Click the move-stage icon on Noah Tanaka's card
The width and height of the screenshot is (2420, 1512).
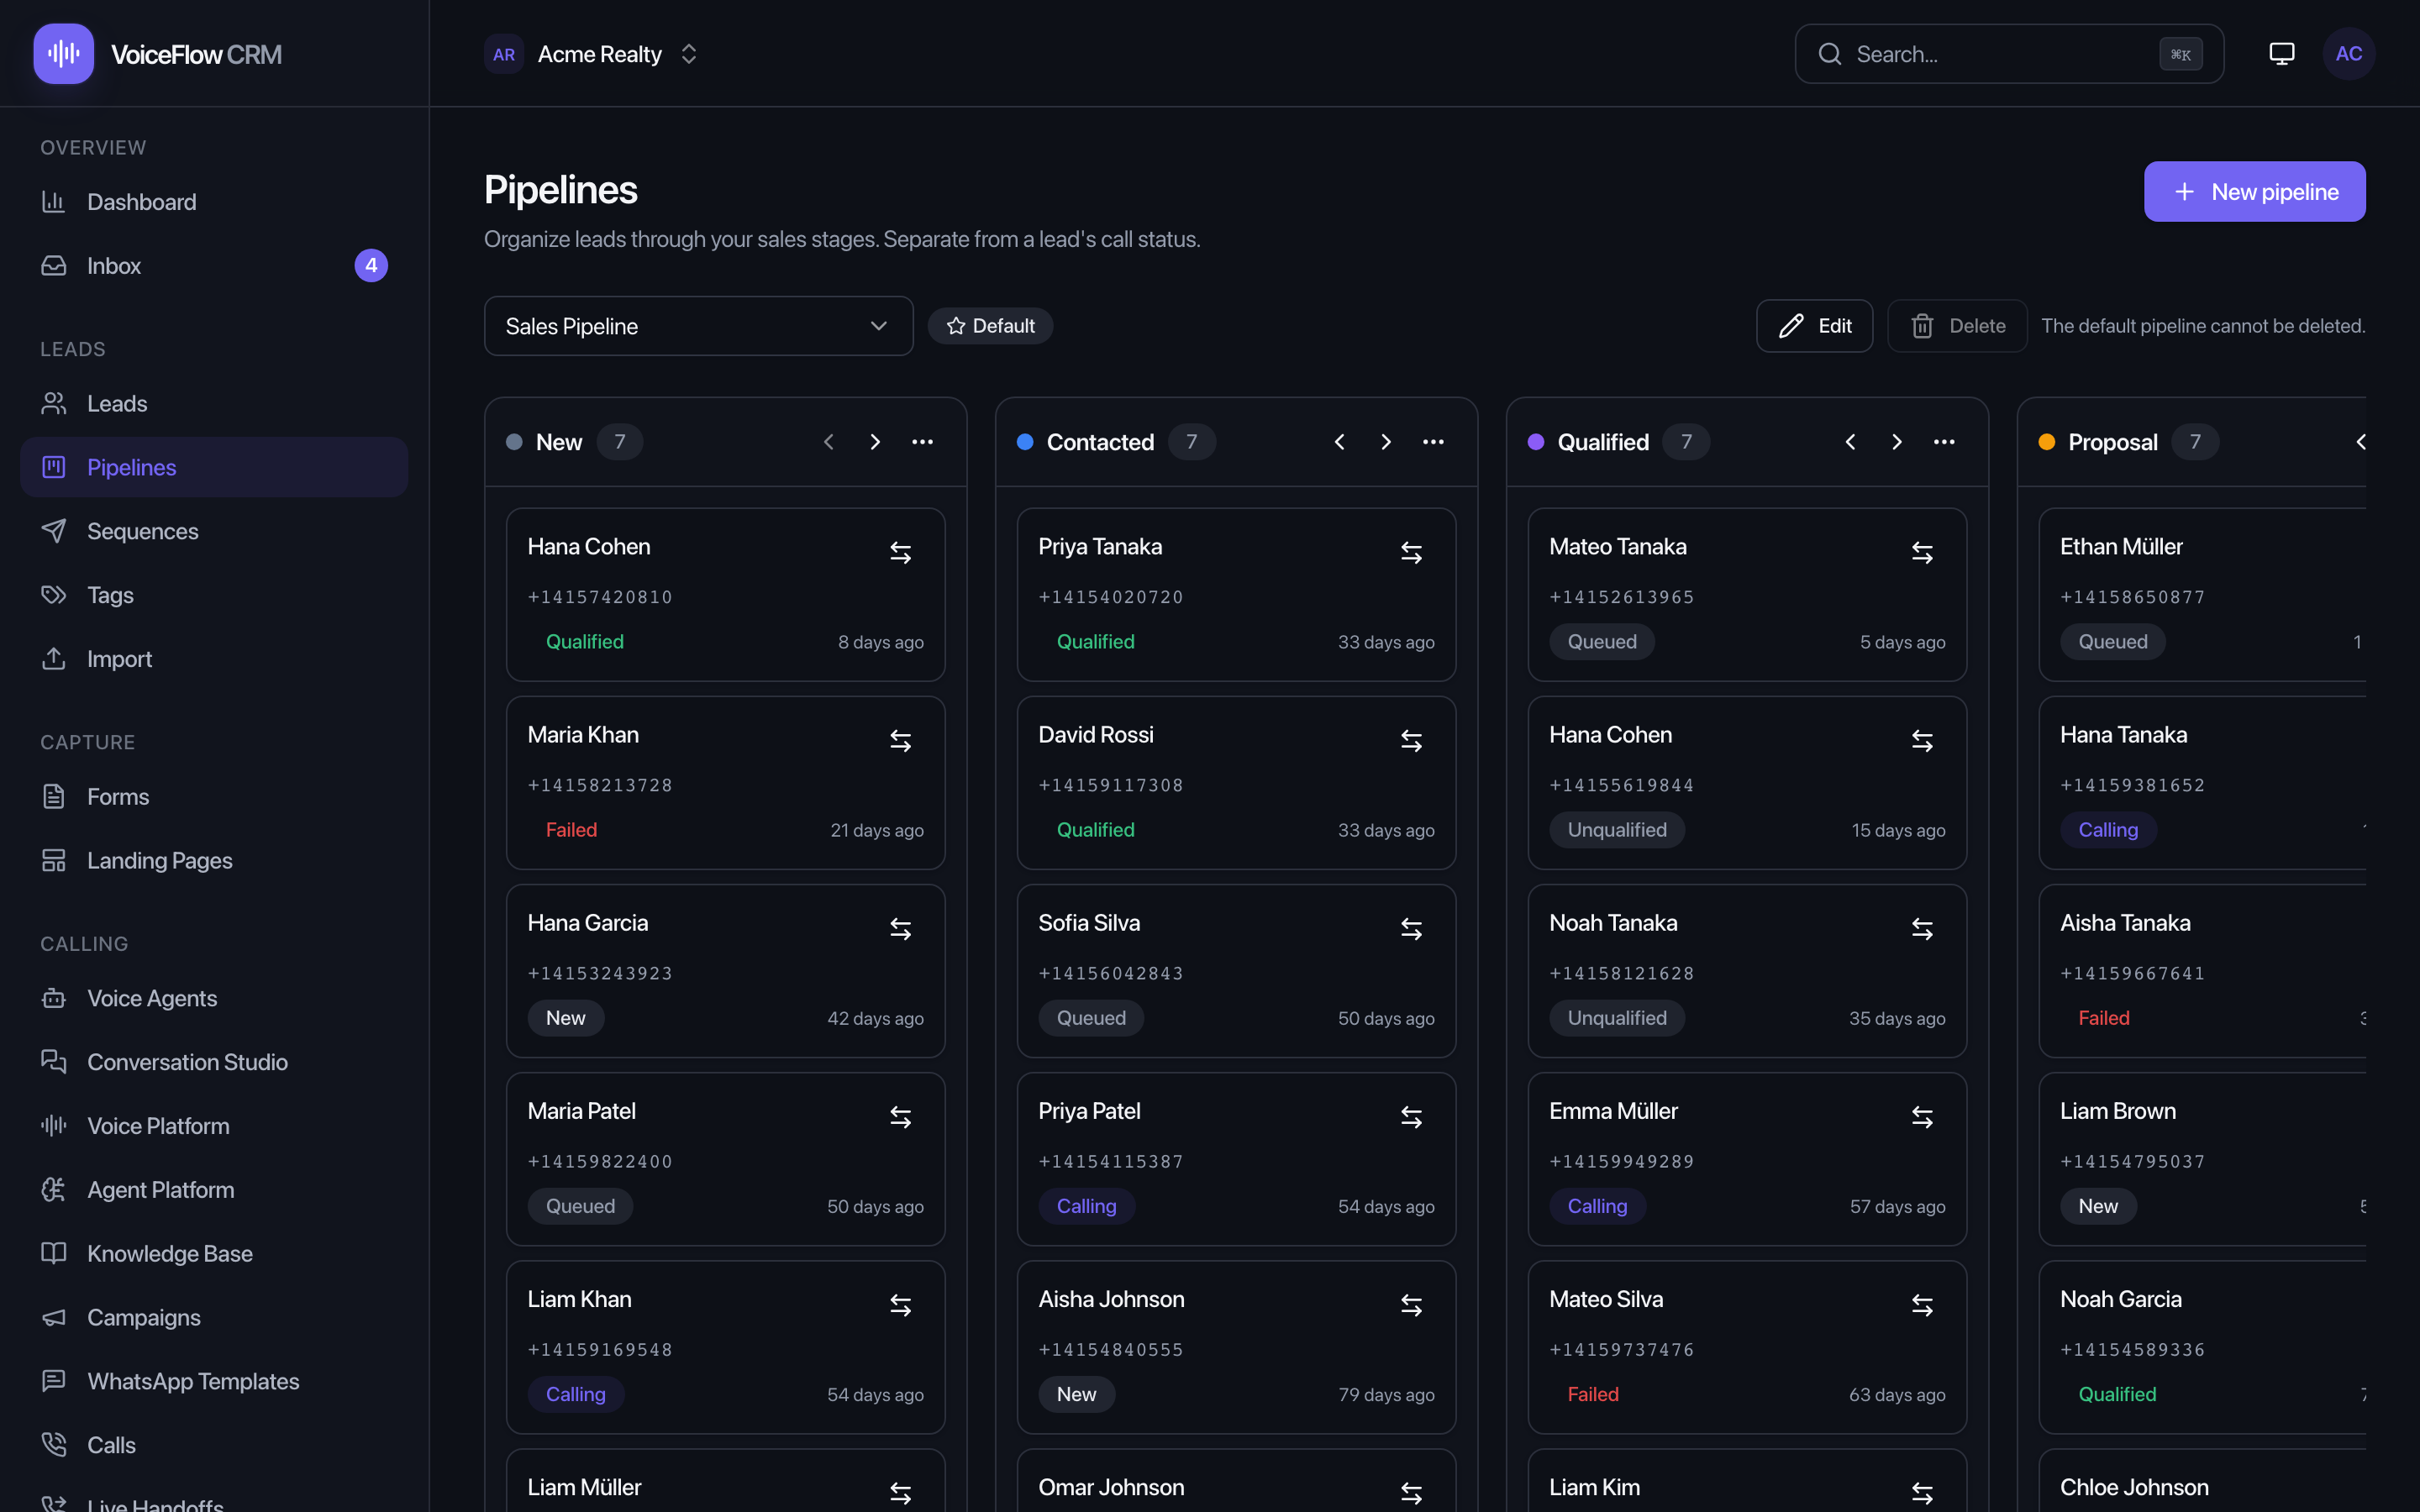pos(1922,928)
